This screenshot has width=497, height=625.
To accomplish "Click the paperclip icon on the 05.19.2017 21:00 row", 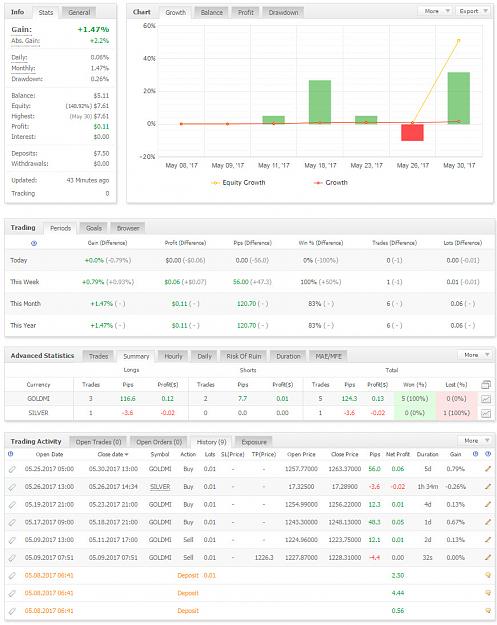I will pos(12,505).
